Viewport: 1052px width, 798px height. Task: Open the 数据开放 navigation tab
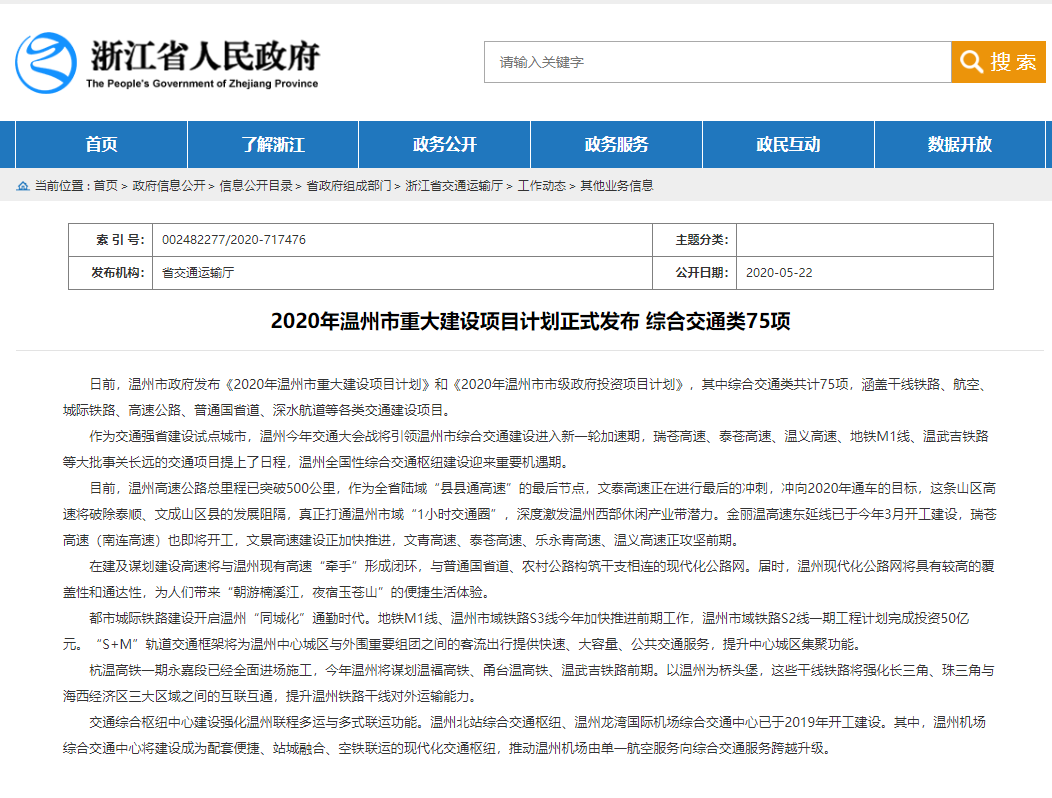[x=960, y=144]
